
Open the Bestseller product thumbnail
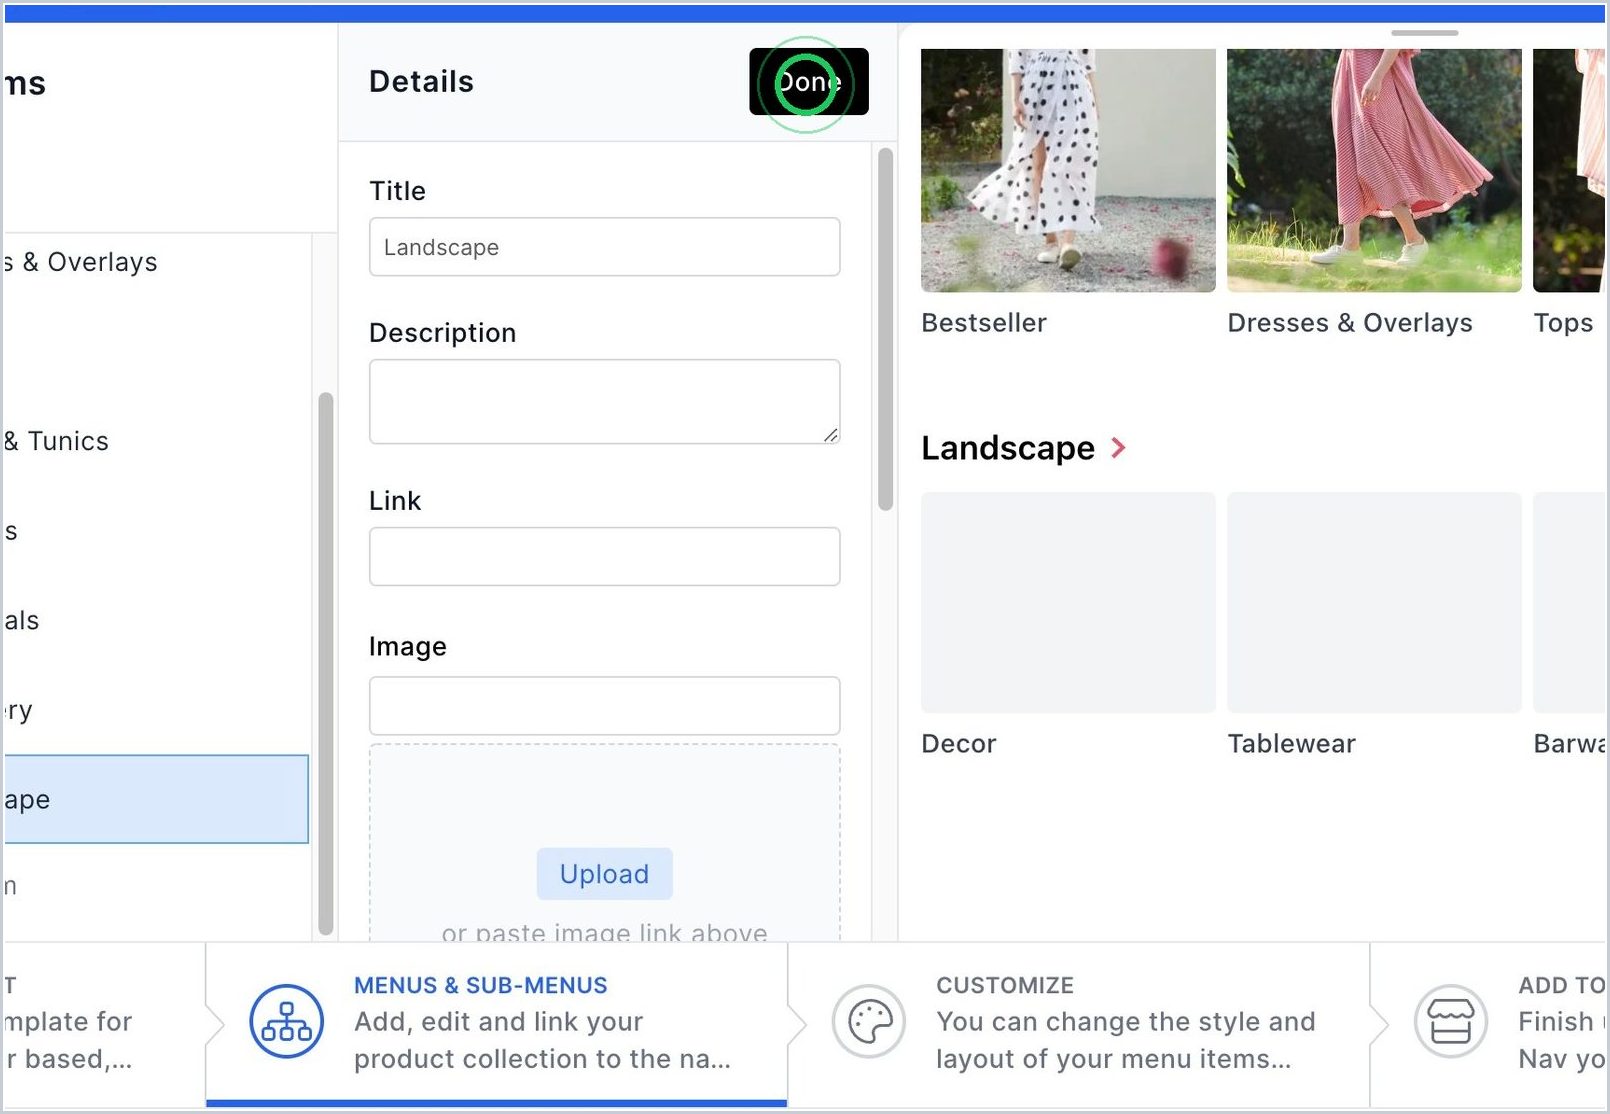1068,170
